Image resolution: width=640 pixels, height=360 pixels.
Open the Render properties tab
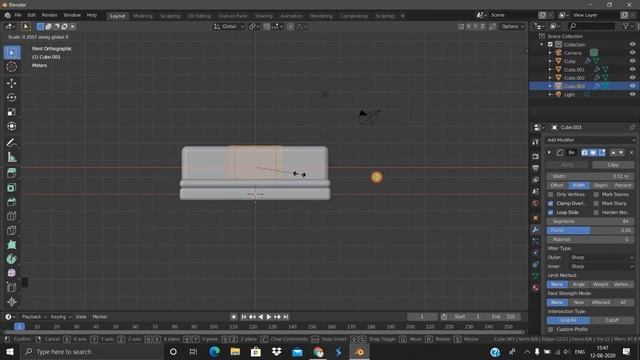536,156
